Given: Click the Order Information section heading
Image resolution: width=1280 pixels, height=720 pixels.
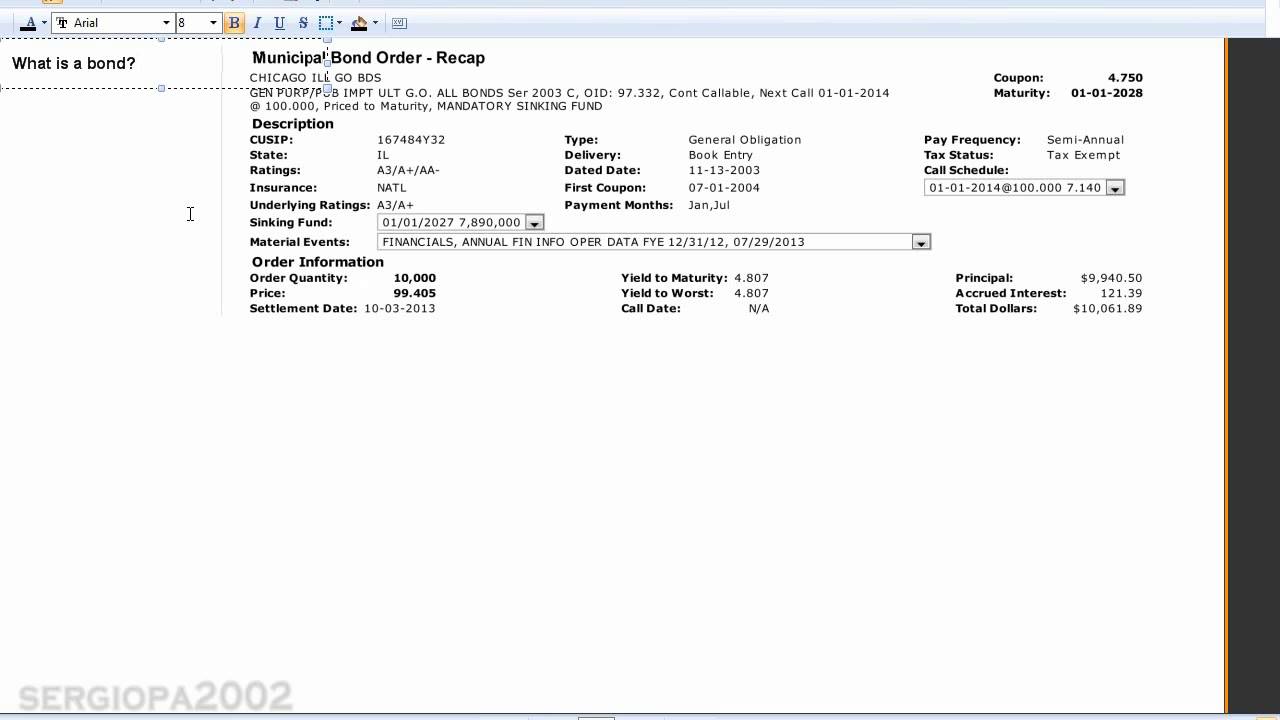Looking at the screenshot, I should coord(318,262).
